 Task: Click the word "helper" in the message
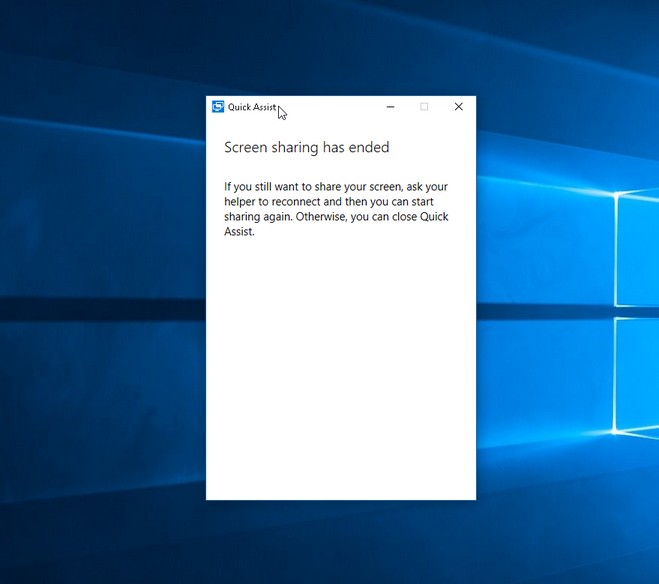241,201
